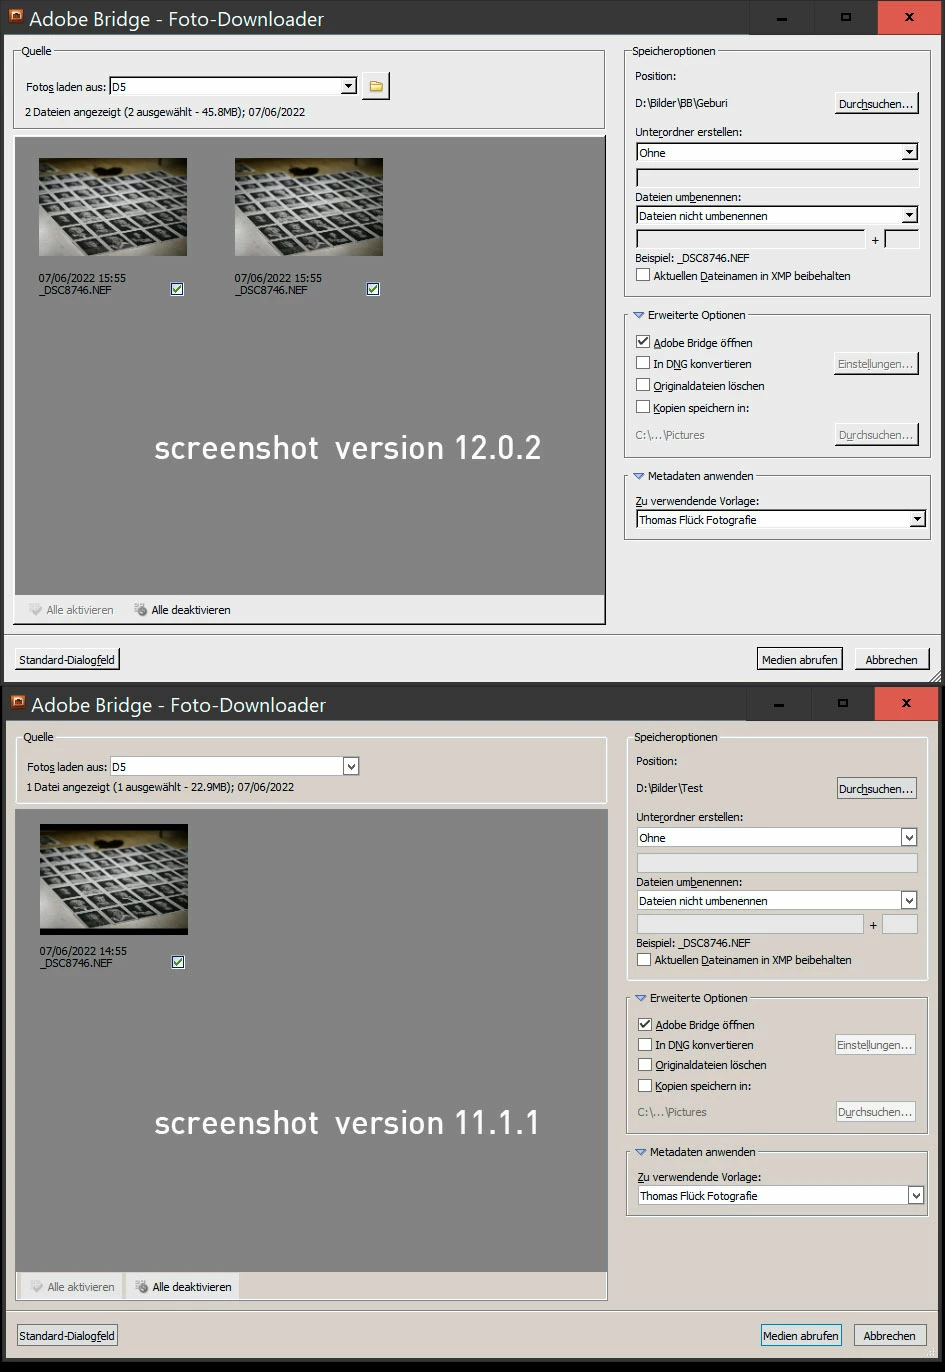Collapse 'Erweiterte Optionen' section in version 11.1.1 window

pos(640,998)
